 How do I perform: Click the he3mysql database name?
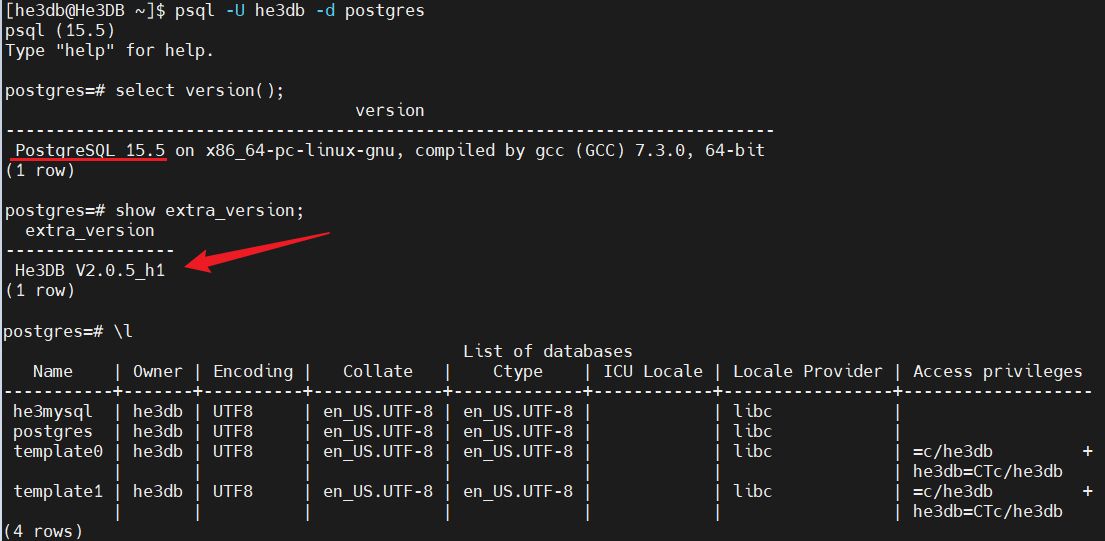pyautogui.click(x=53, y=411)
